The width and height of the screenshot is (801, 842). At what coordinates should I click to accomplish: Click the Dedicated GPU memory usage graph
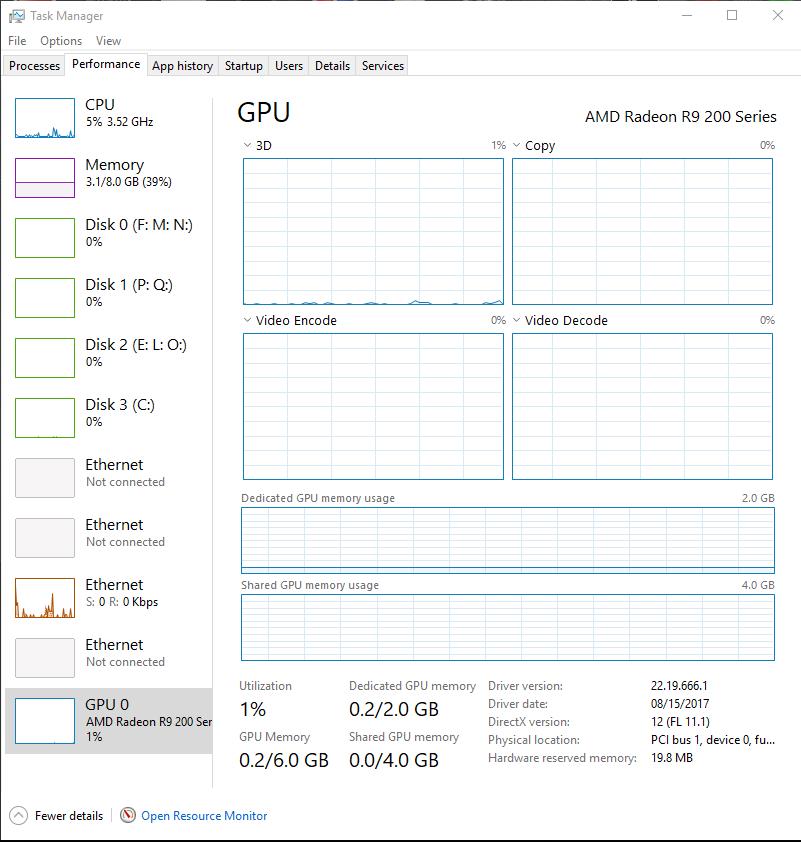pos(507,540)
